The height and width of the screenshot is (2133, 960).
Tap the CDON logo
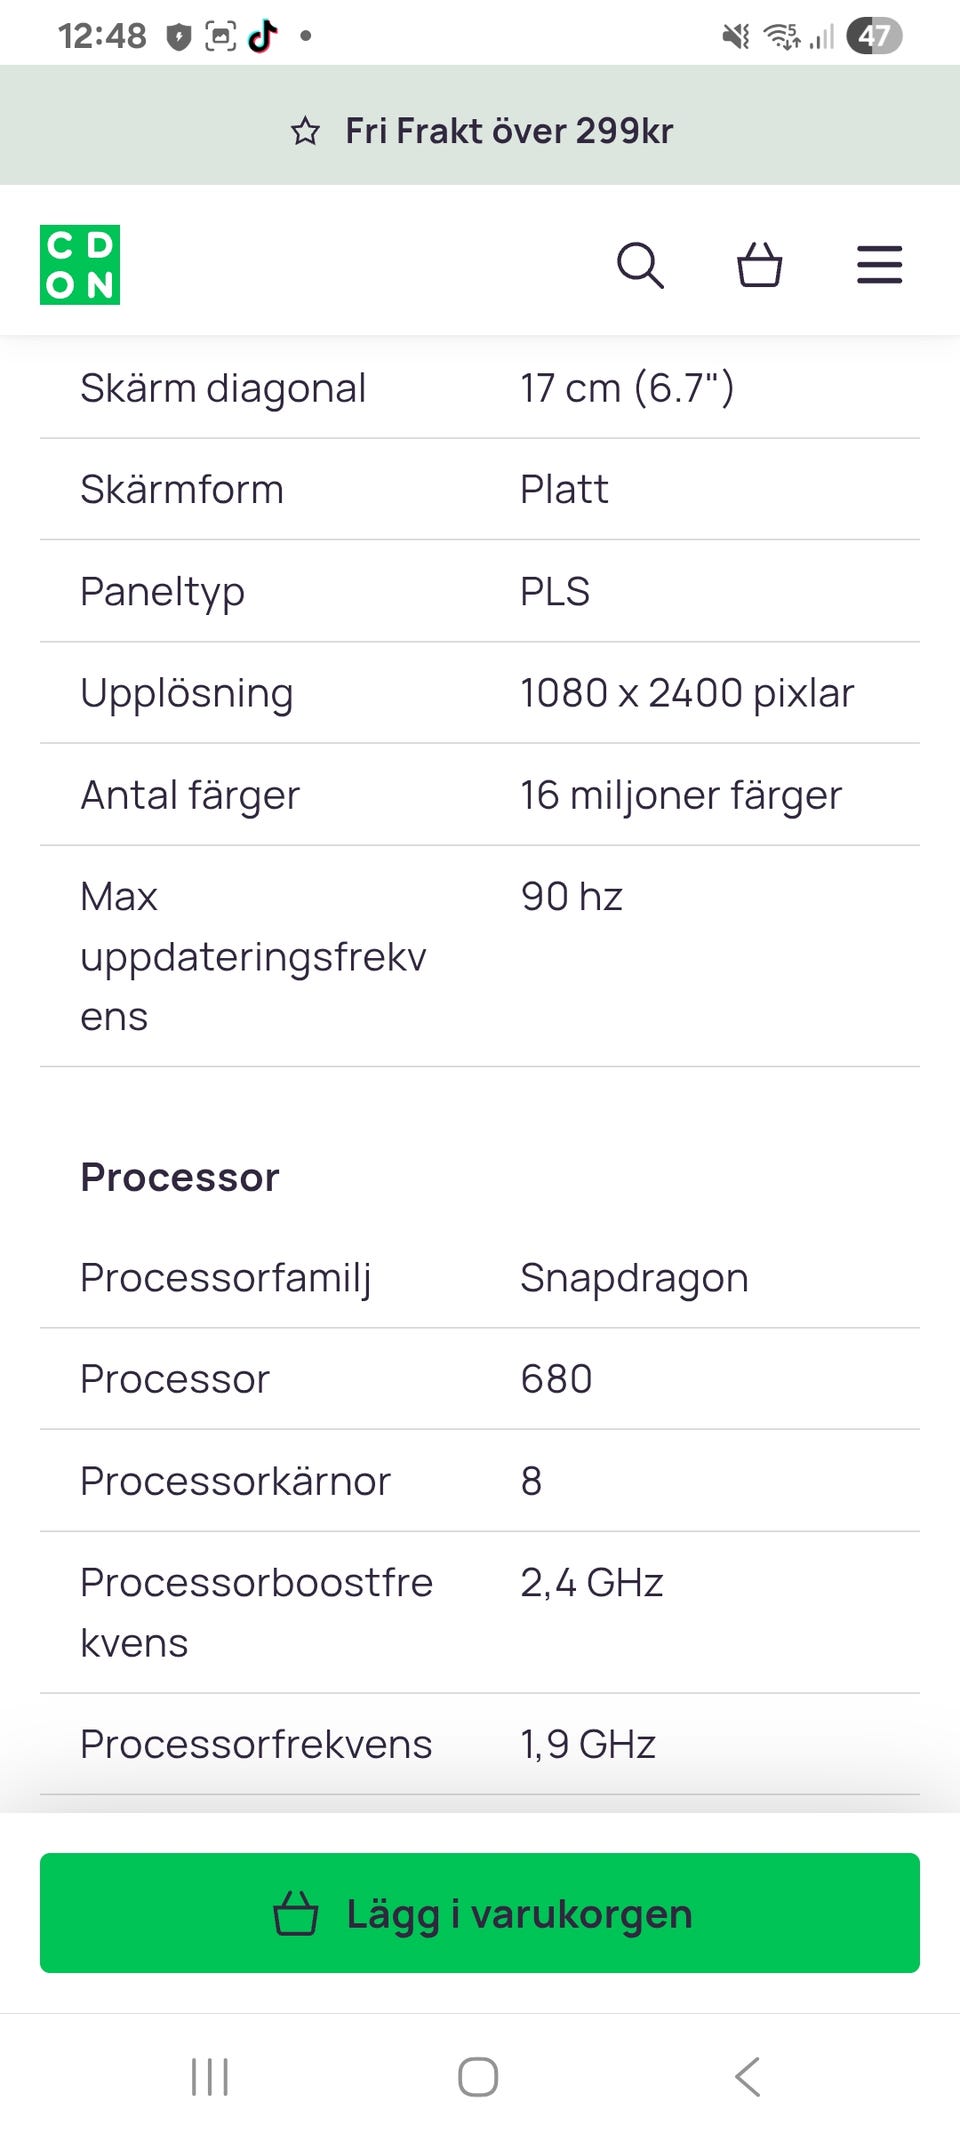coord(80,265)
